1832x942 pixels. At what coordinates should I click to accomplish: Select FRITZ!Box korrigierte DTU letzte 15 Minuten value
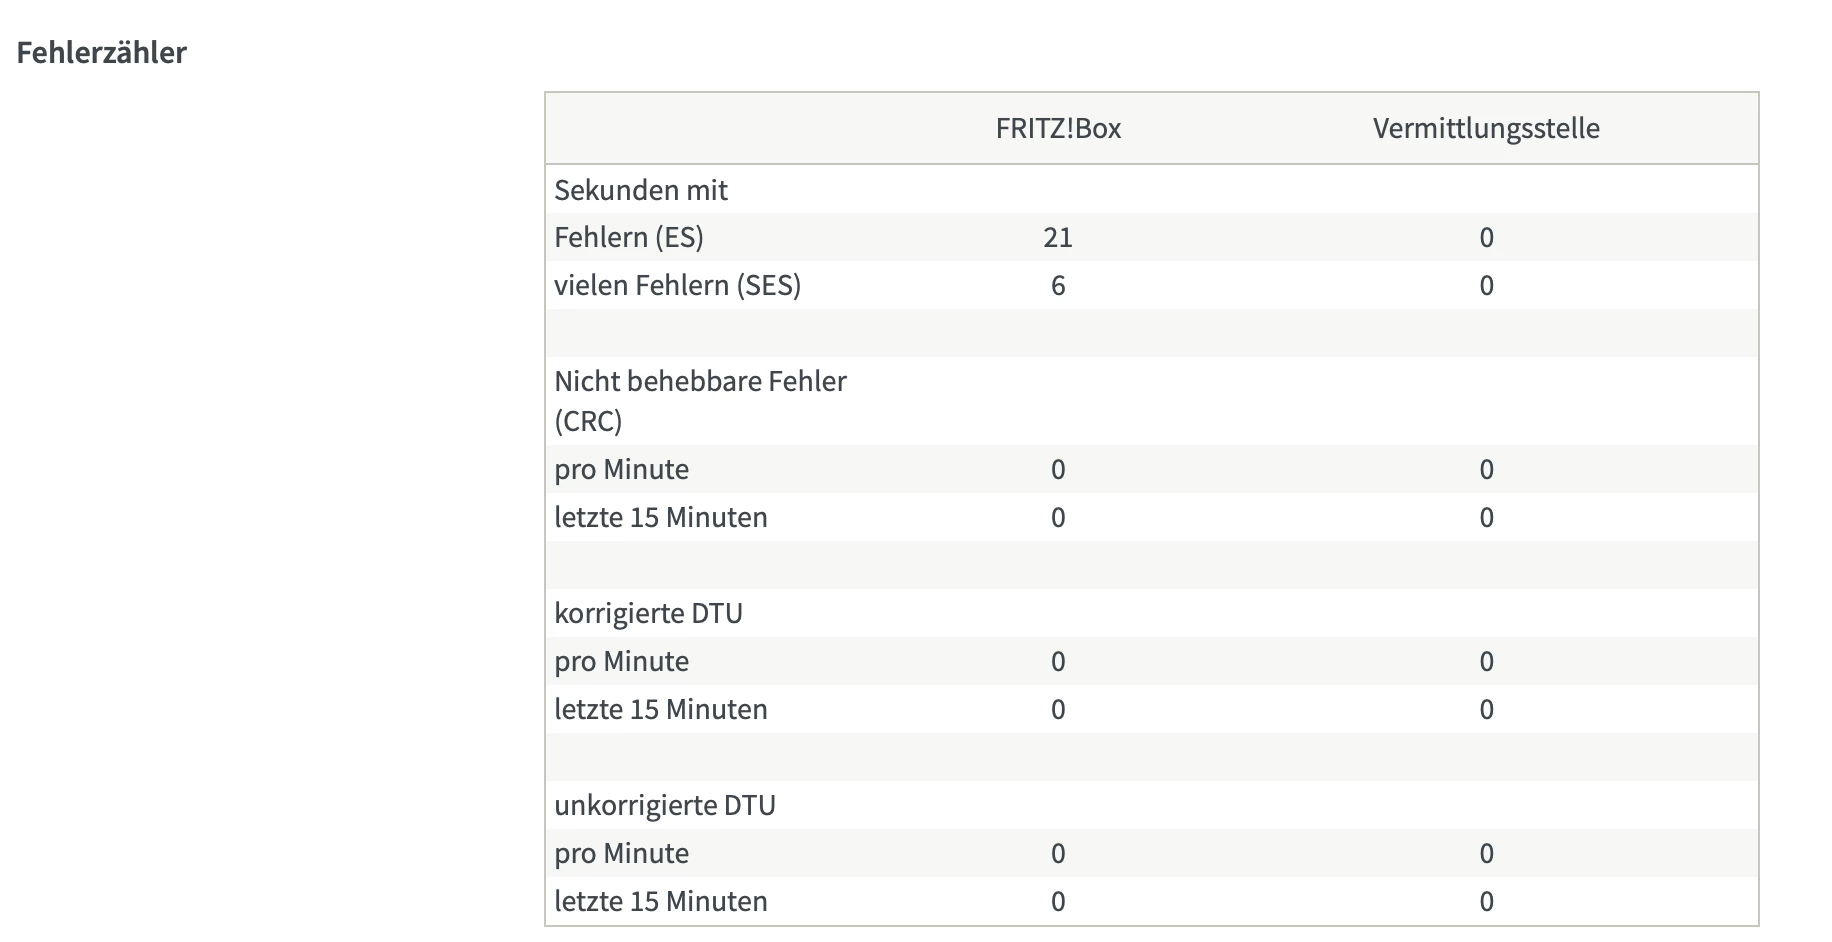pyautogui.click(x=1058, y=710)
